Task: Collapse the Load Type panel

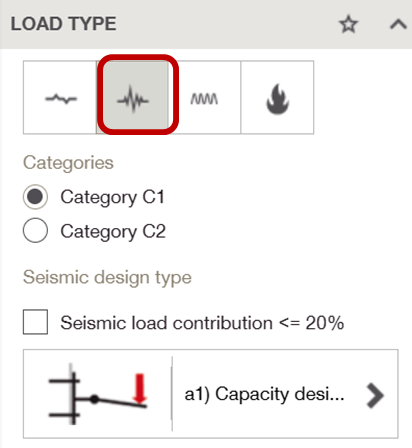Action: point(398,24)
